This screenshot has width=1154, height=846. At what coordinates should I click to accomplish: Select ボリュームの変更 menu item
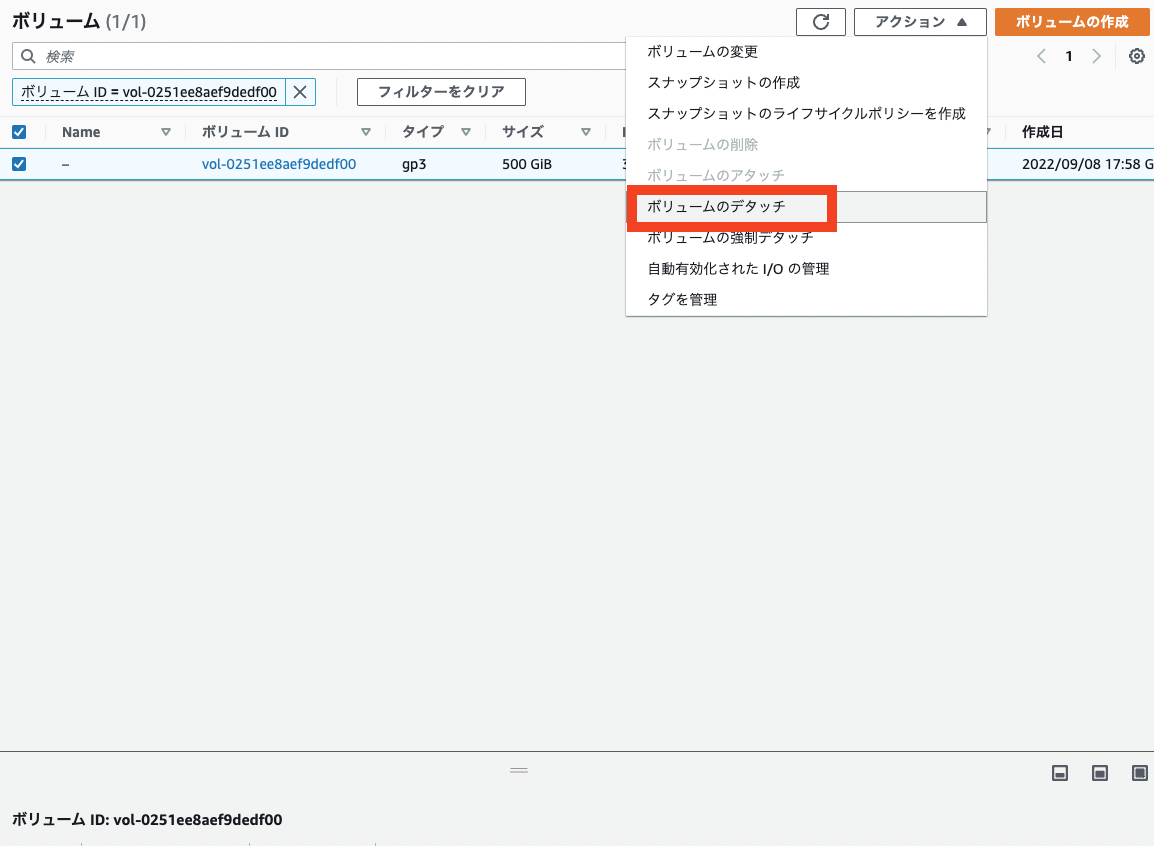(806, 51)
